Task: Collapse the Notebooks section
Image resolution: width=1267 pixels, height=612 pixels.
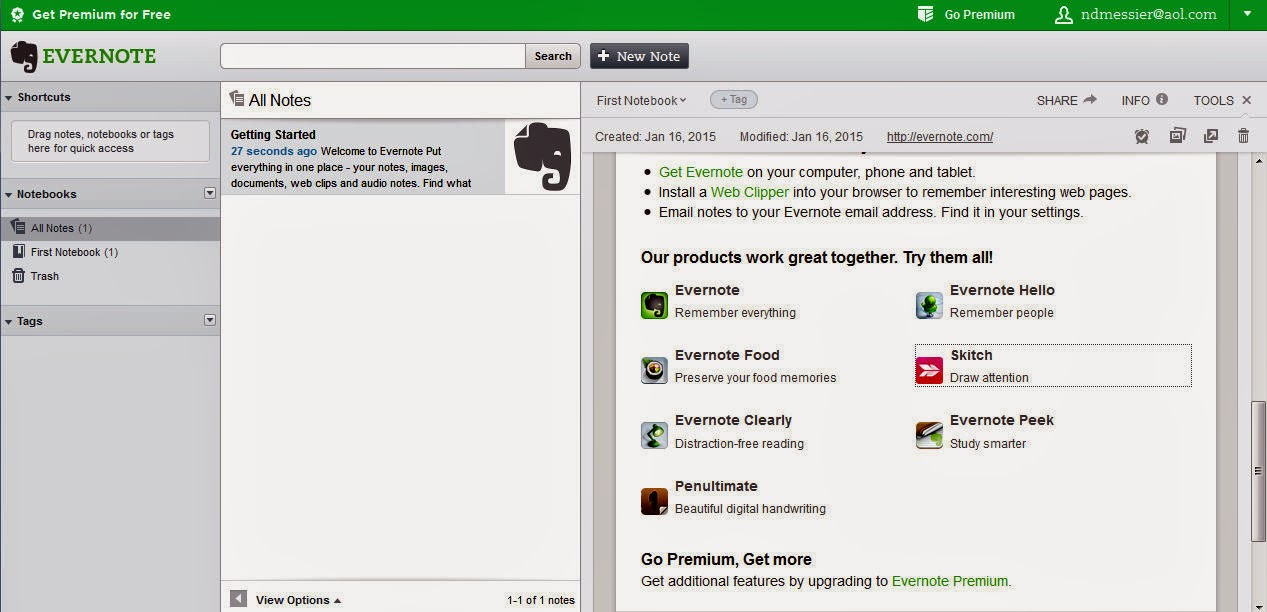Action: (9, 195)
